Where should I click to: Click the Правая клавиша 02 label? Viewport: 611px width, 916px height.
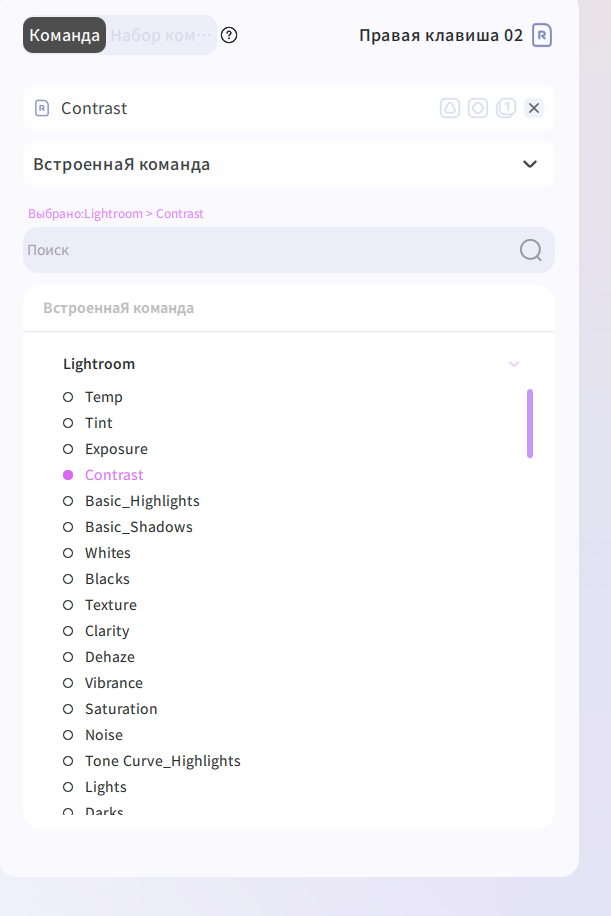[x=441, y=35]
